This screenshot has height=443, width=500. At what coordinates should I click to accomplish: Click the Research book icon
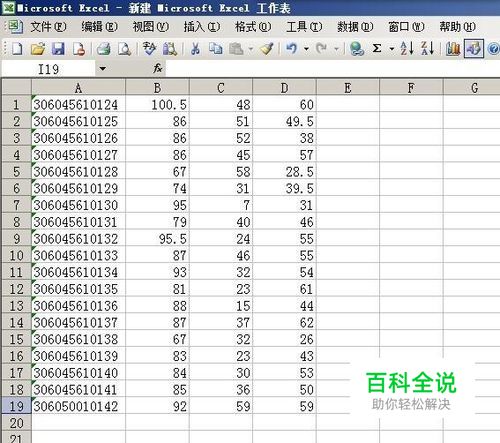(x=170, y=49)
